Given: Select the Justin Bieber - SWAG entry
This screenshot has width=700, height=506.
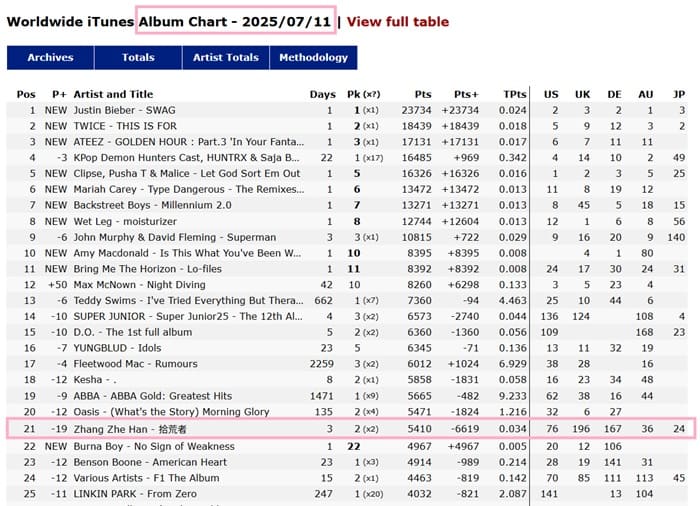Looking at the screenshot, I should [125, 110].
